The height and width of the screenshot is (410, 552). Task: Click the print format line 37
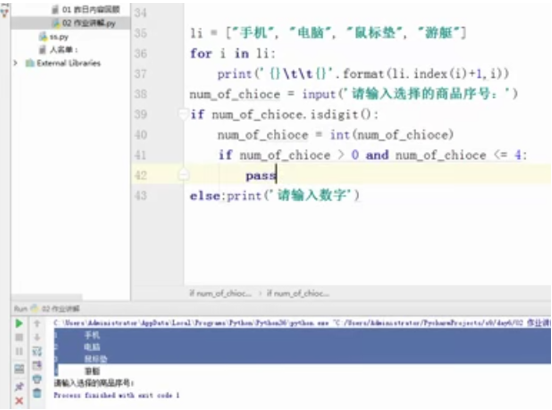(363, 74)
